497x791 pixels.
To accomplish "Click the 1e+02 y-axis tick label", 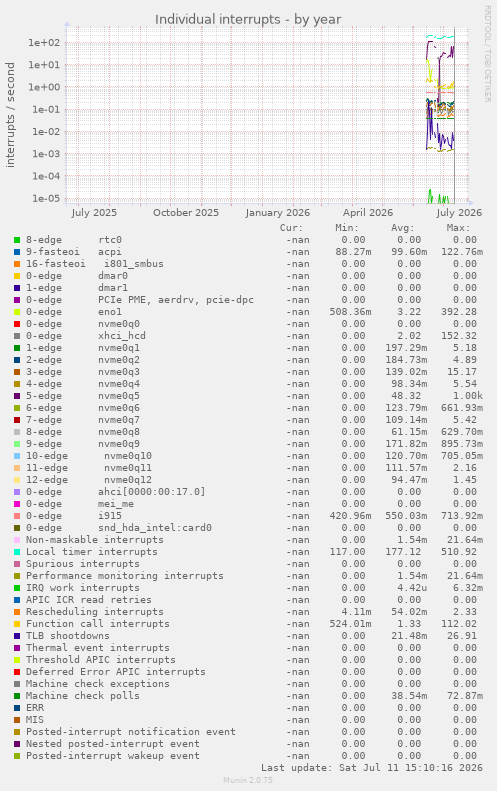I will tap(44, 42).
